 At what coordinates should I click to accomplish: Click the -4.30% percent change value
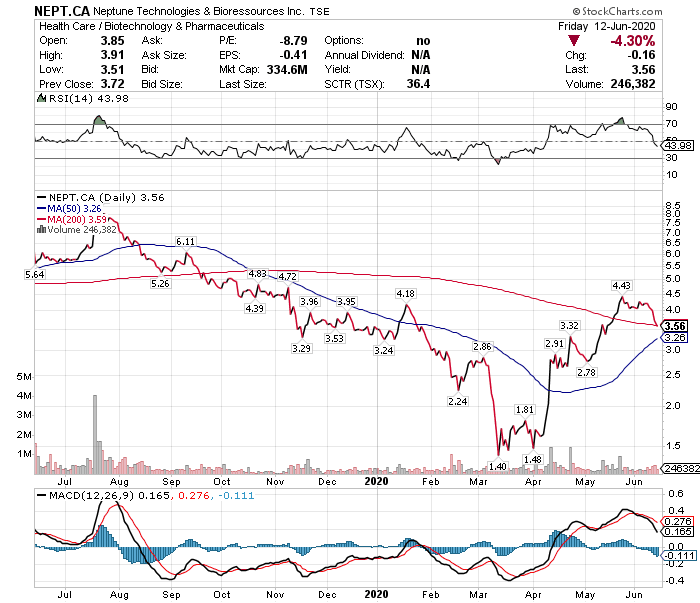pyautogui.click(x=633, y=41)
